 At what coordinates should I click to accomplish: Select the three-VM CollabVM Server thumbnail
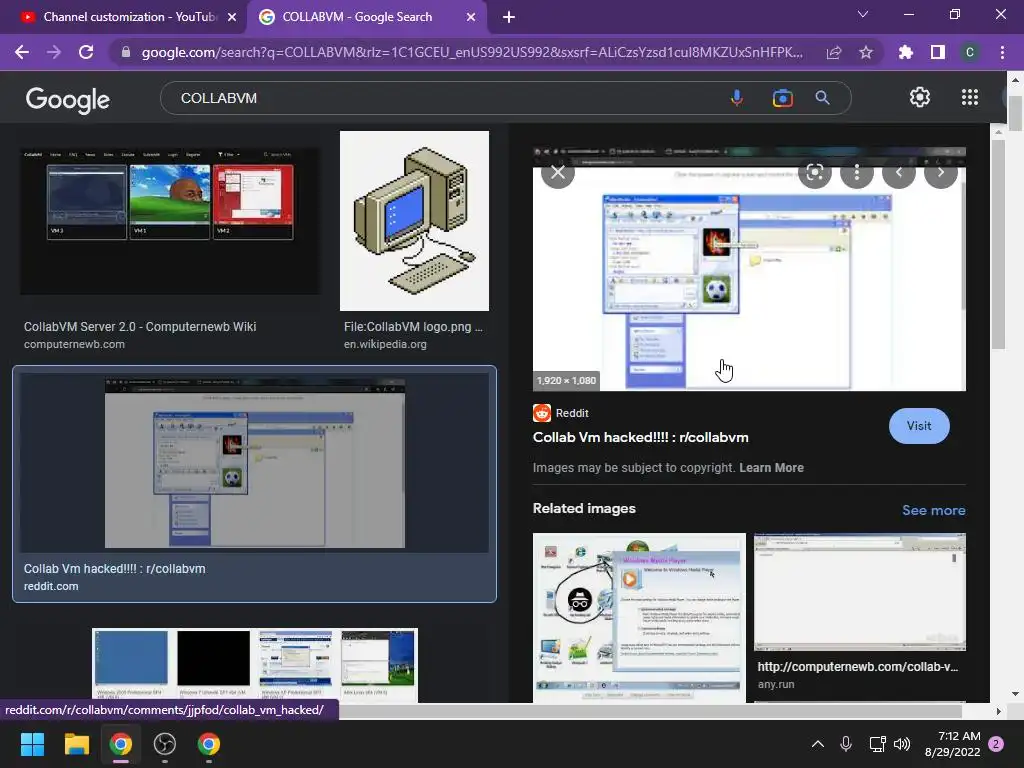coord(170,221)
